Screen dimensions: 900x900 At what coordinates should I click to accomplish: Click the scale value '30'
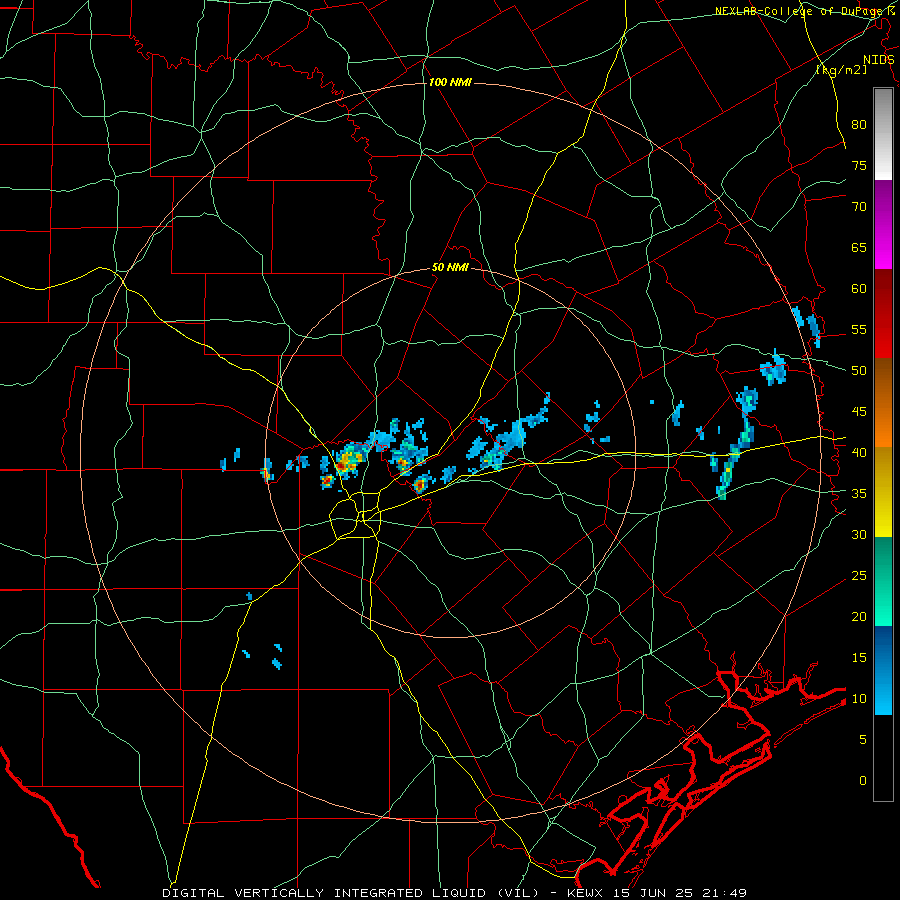859,535
